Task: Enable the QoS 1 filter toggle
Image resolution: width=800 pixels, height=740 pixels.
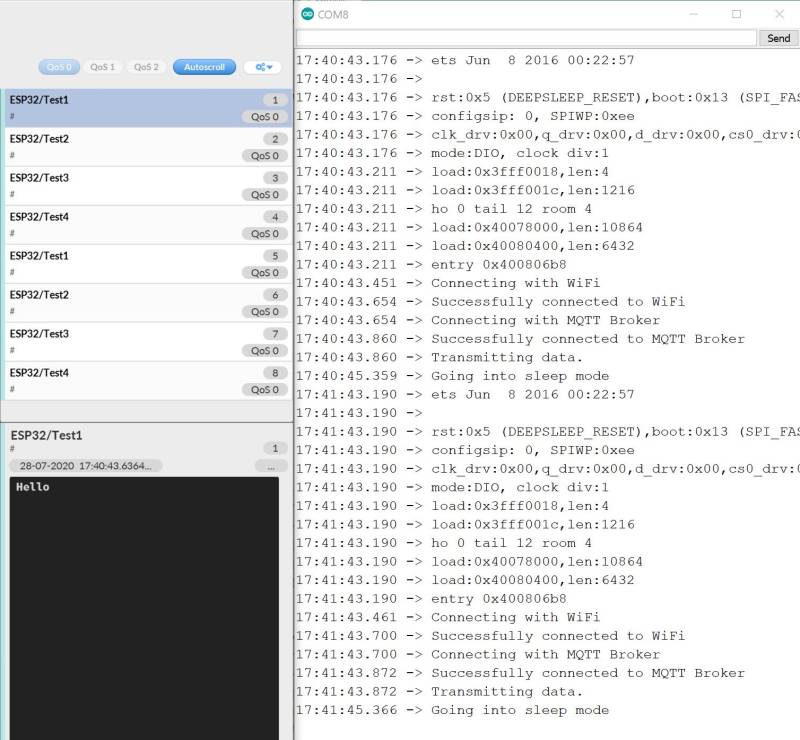Action: [x=103, y=67]
